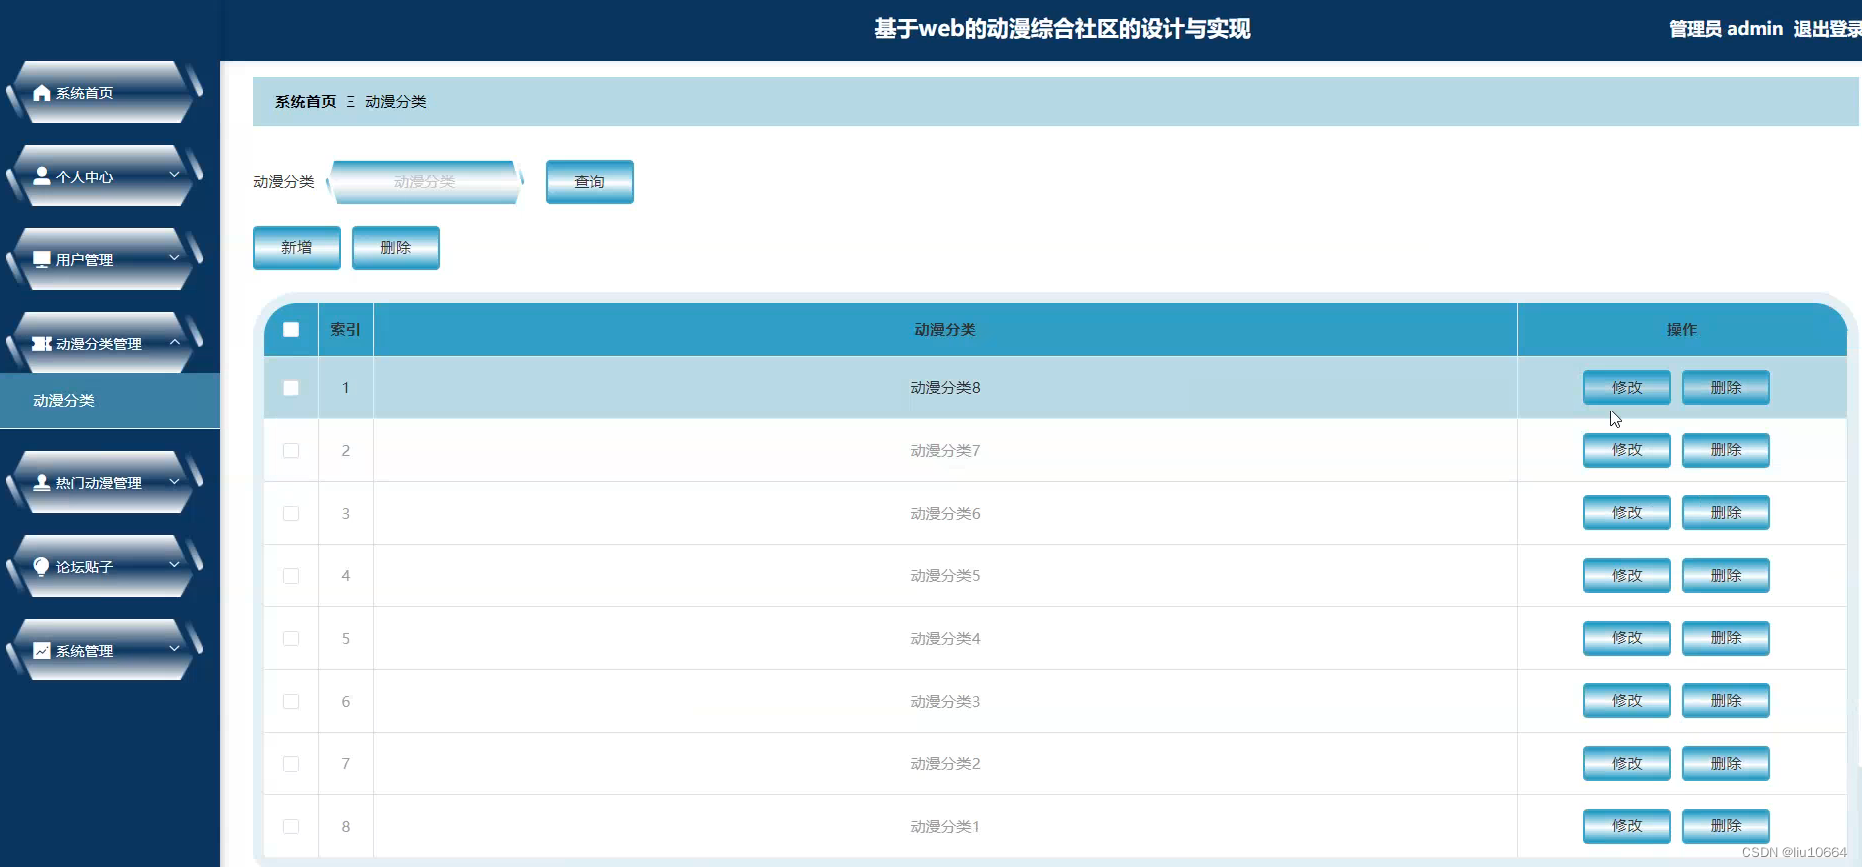Click 修改 for 动漫分类1
Viewport: 1862px width, 867px height.
click(1627, 826)
